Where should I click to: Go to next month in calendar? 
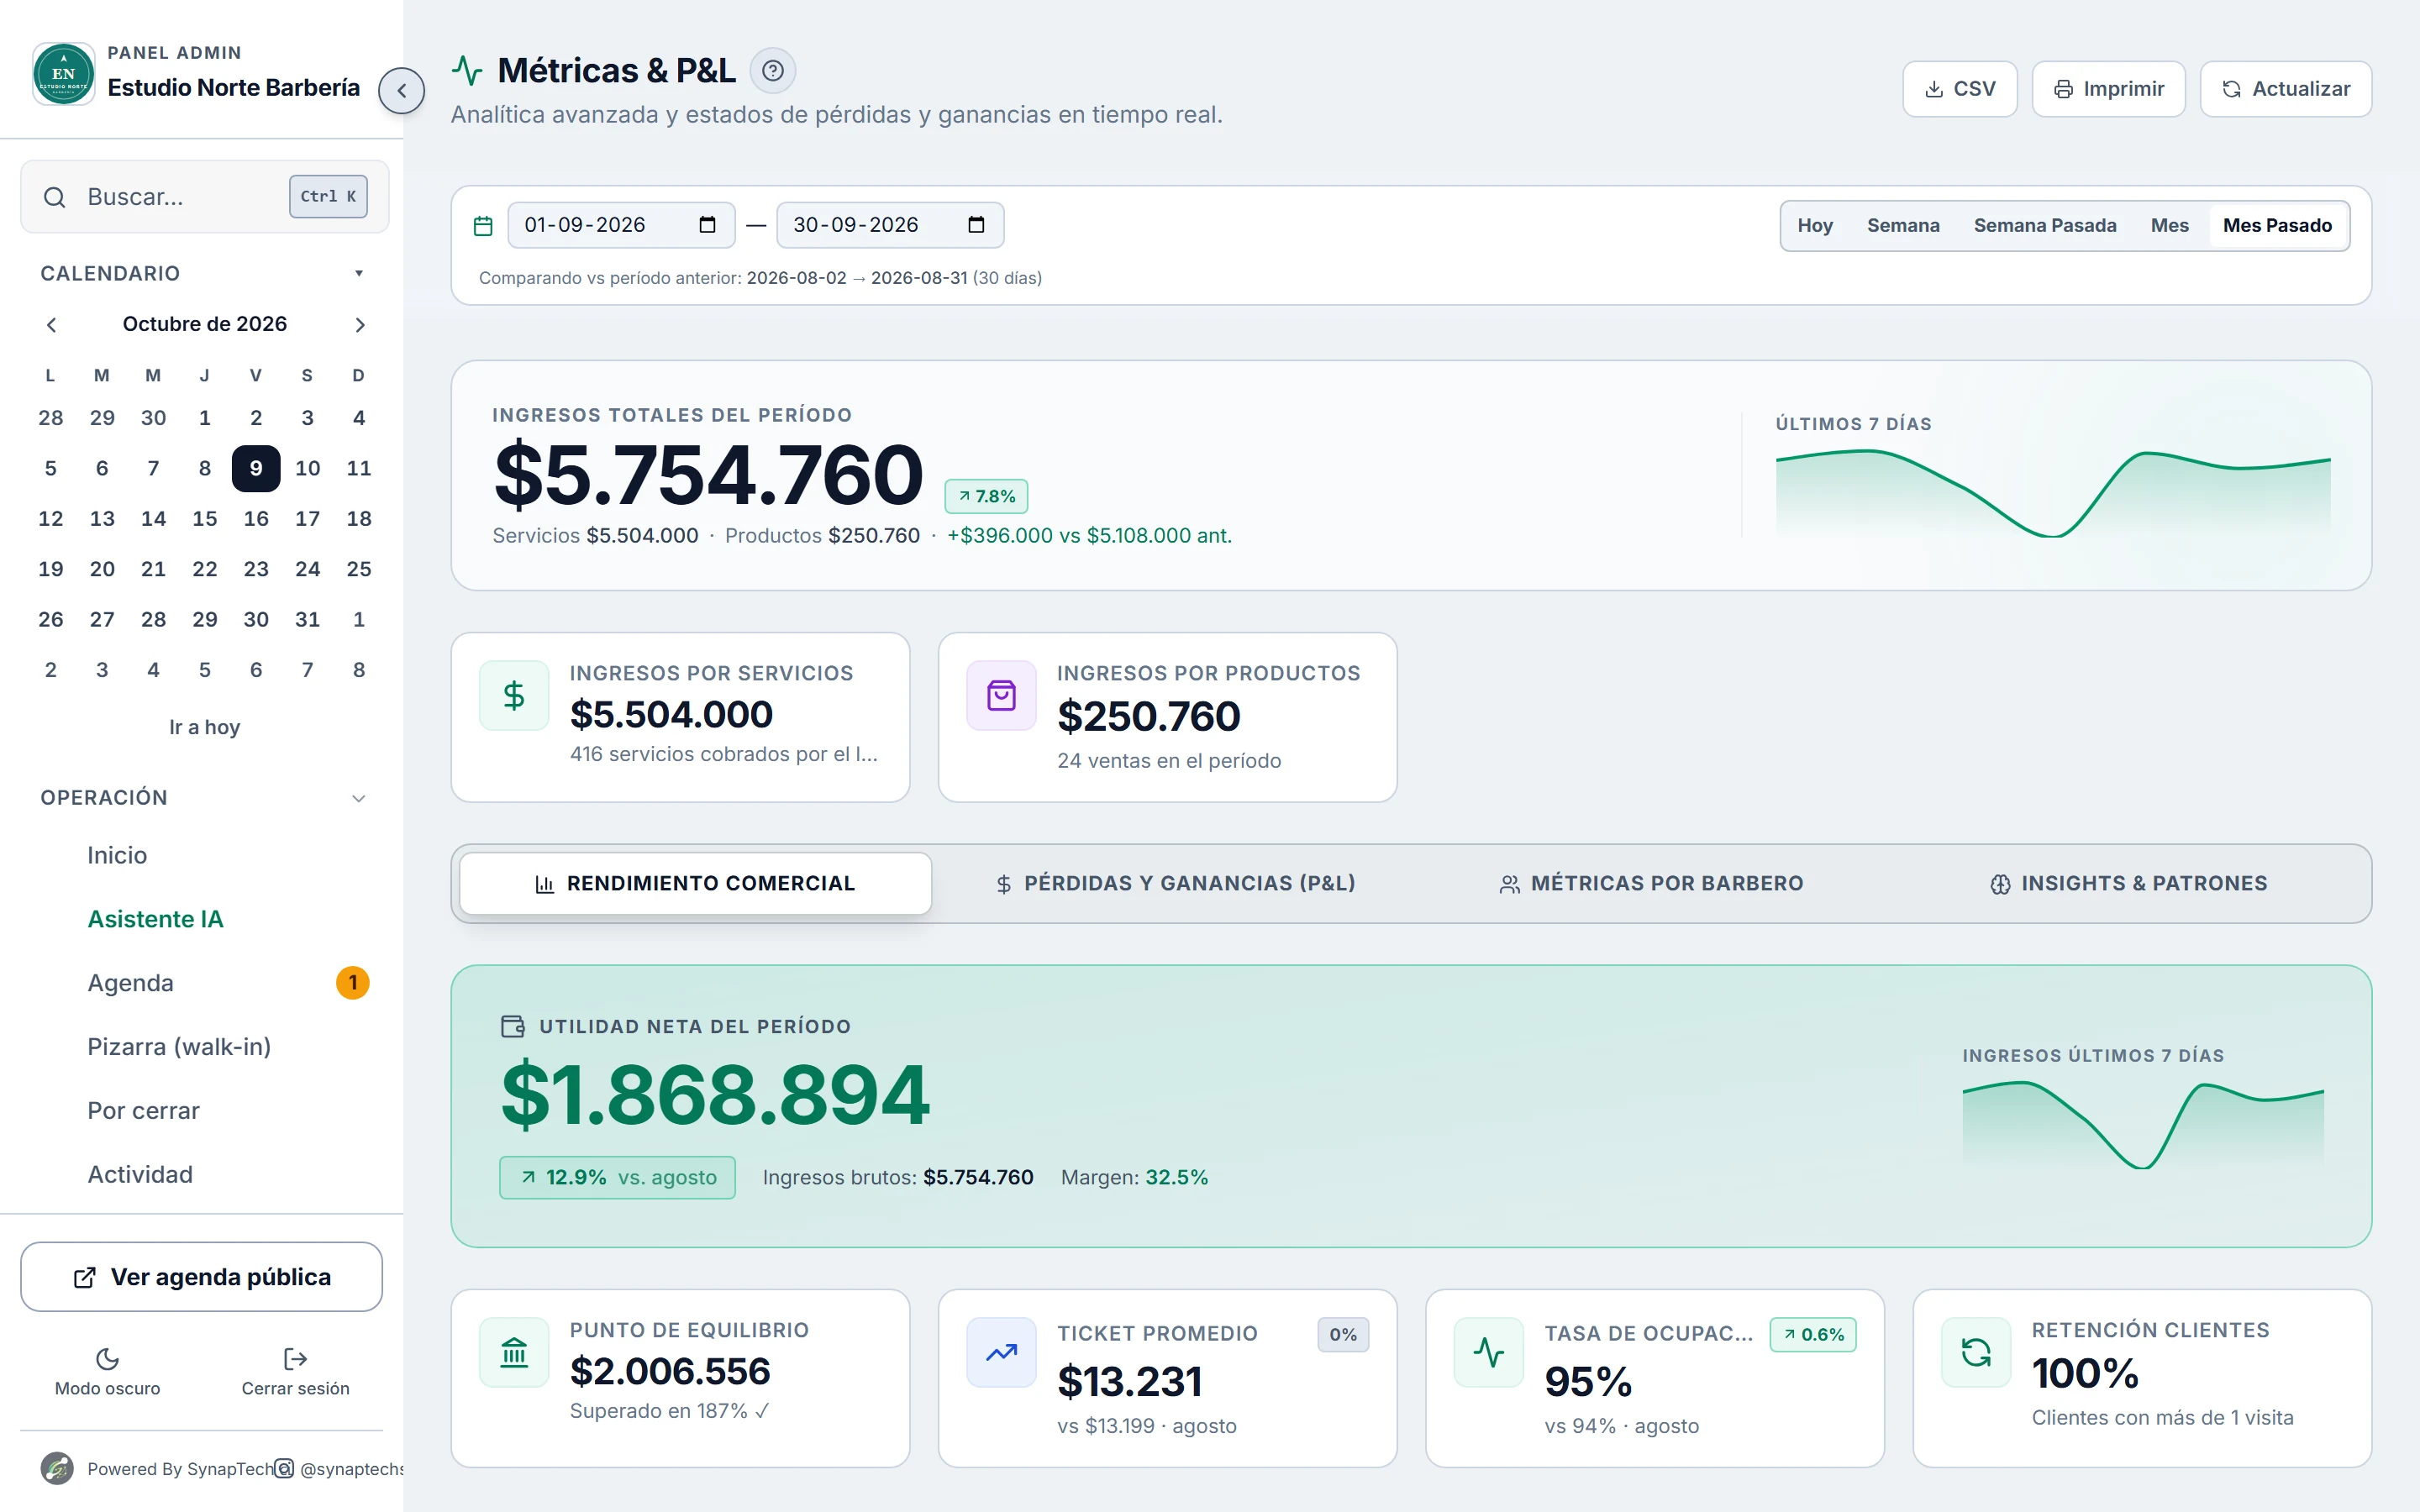click(x=360, y=324)
